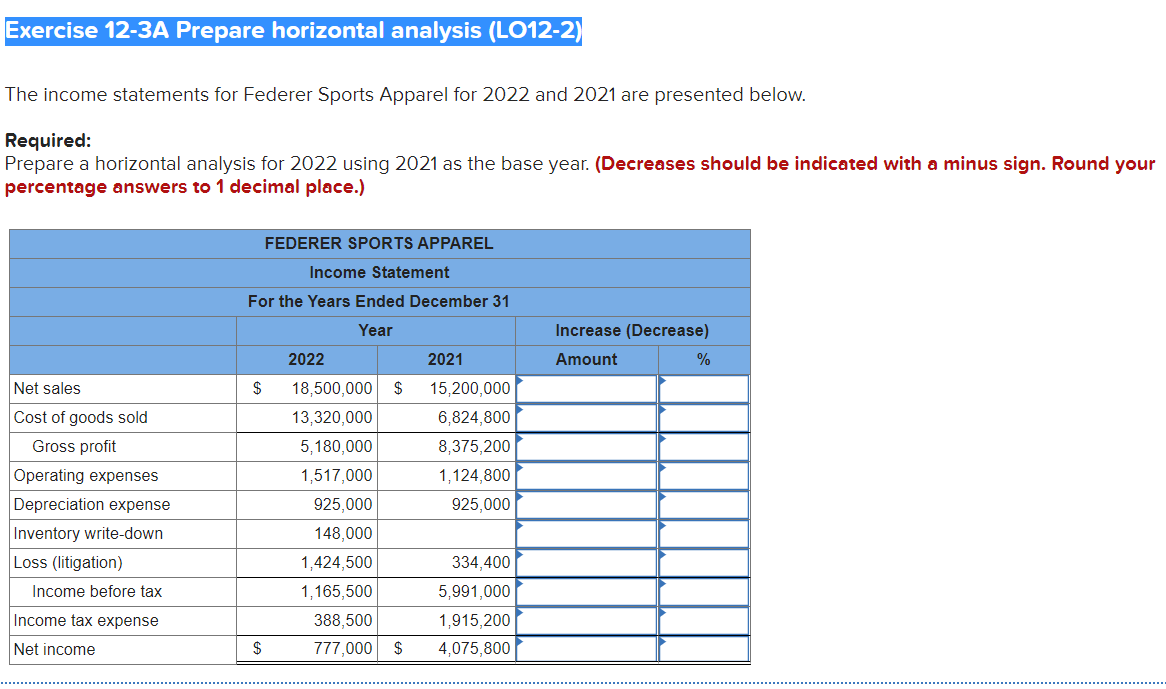This screenshot has height=689, width=1166.
Task: Click the blue flag in Operating expenses % cell
Action: [x=661, y=469]
